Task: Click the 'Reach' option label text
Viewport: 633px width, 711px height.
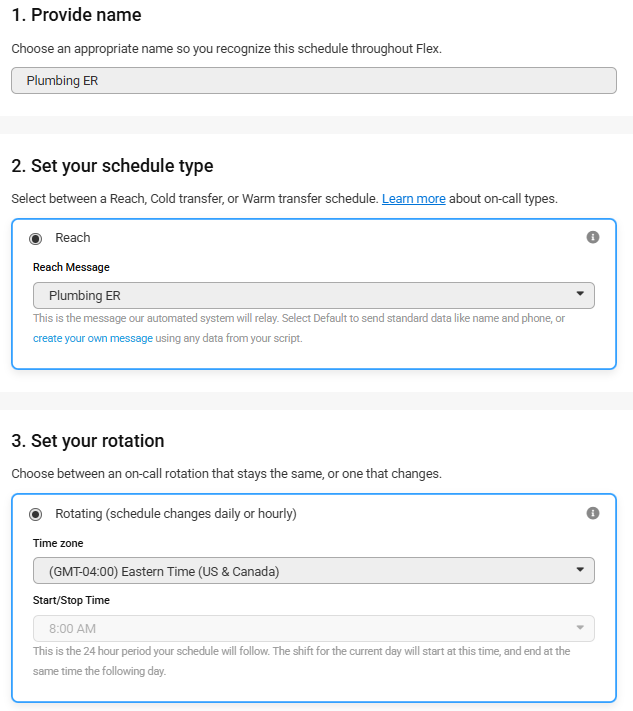Action: pyautogui.click(x=73, y=238)
